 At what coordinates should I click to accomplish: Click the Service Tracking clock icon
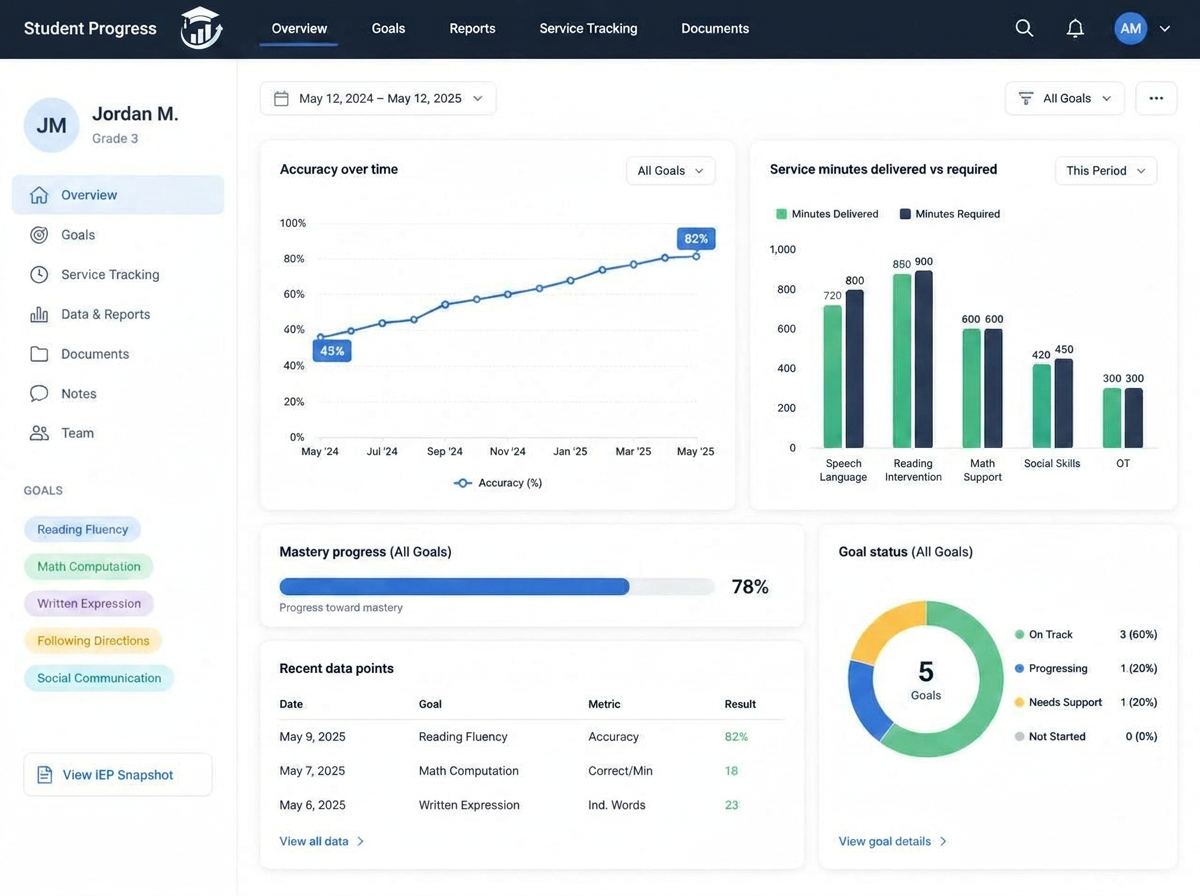(x=39, y=274)
